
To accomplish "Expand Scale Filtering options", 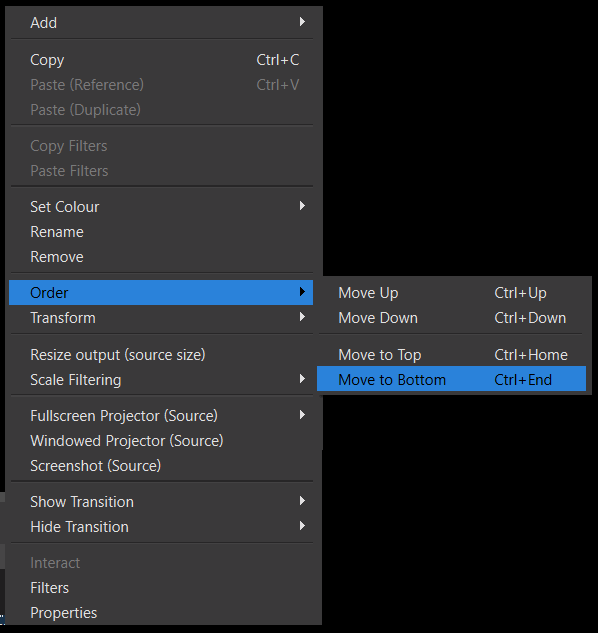I will click(161, 380).
